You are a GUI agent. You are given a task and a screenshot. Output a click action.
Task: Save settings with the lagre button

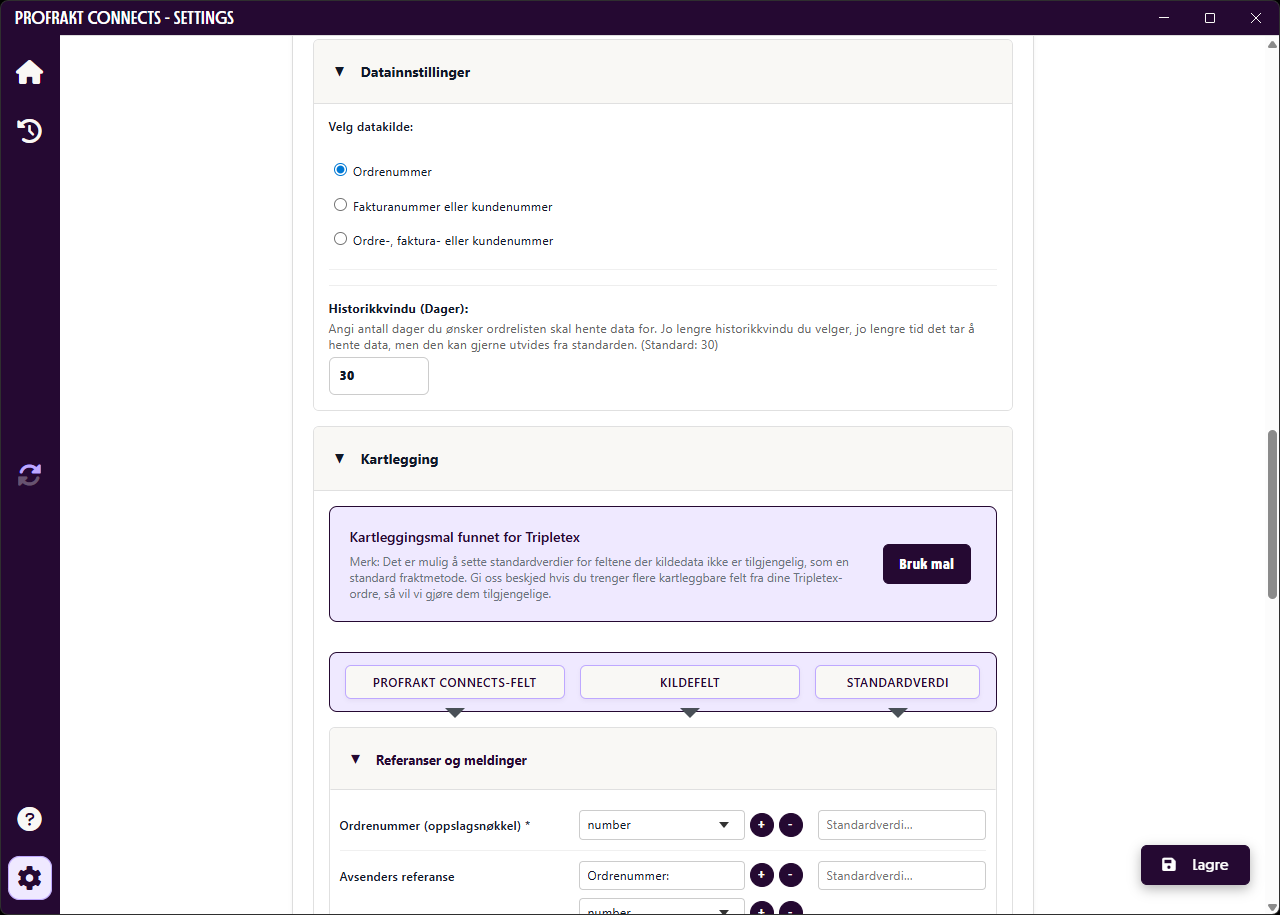1196,865
